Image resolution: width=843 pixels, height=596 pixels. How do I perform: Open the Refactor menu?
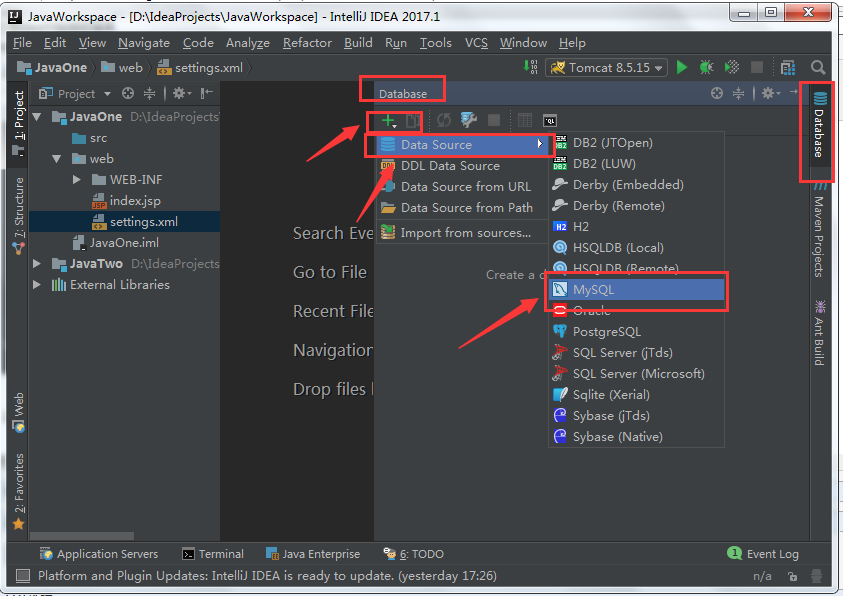coord(307,42)
